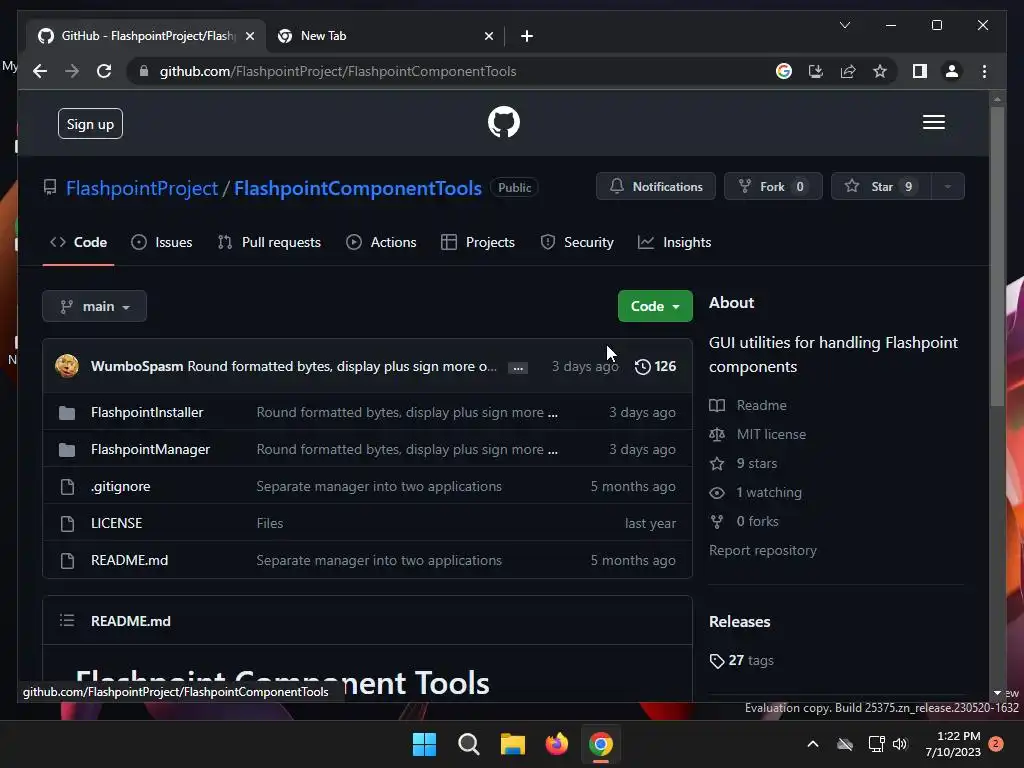Open the 27 tags link

[x=741, y=660]
